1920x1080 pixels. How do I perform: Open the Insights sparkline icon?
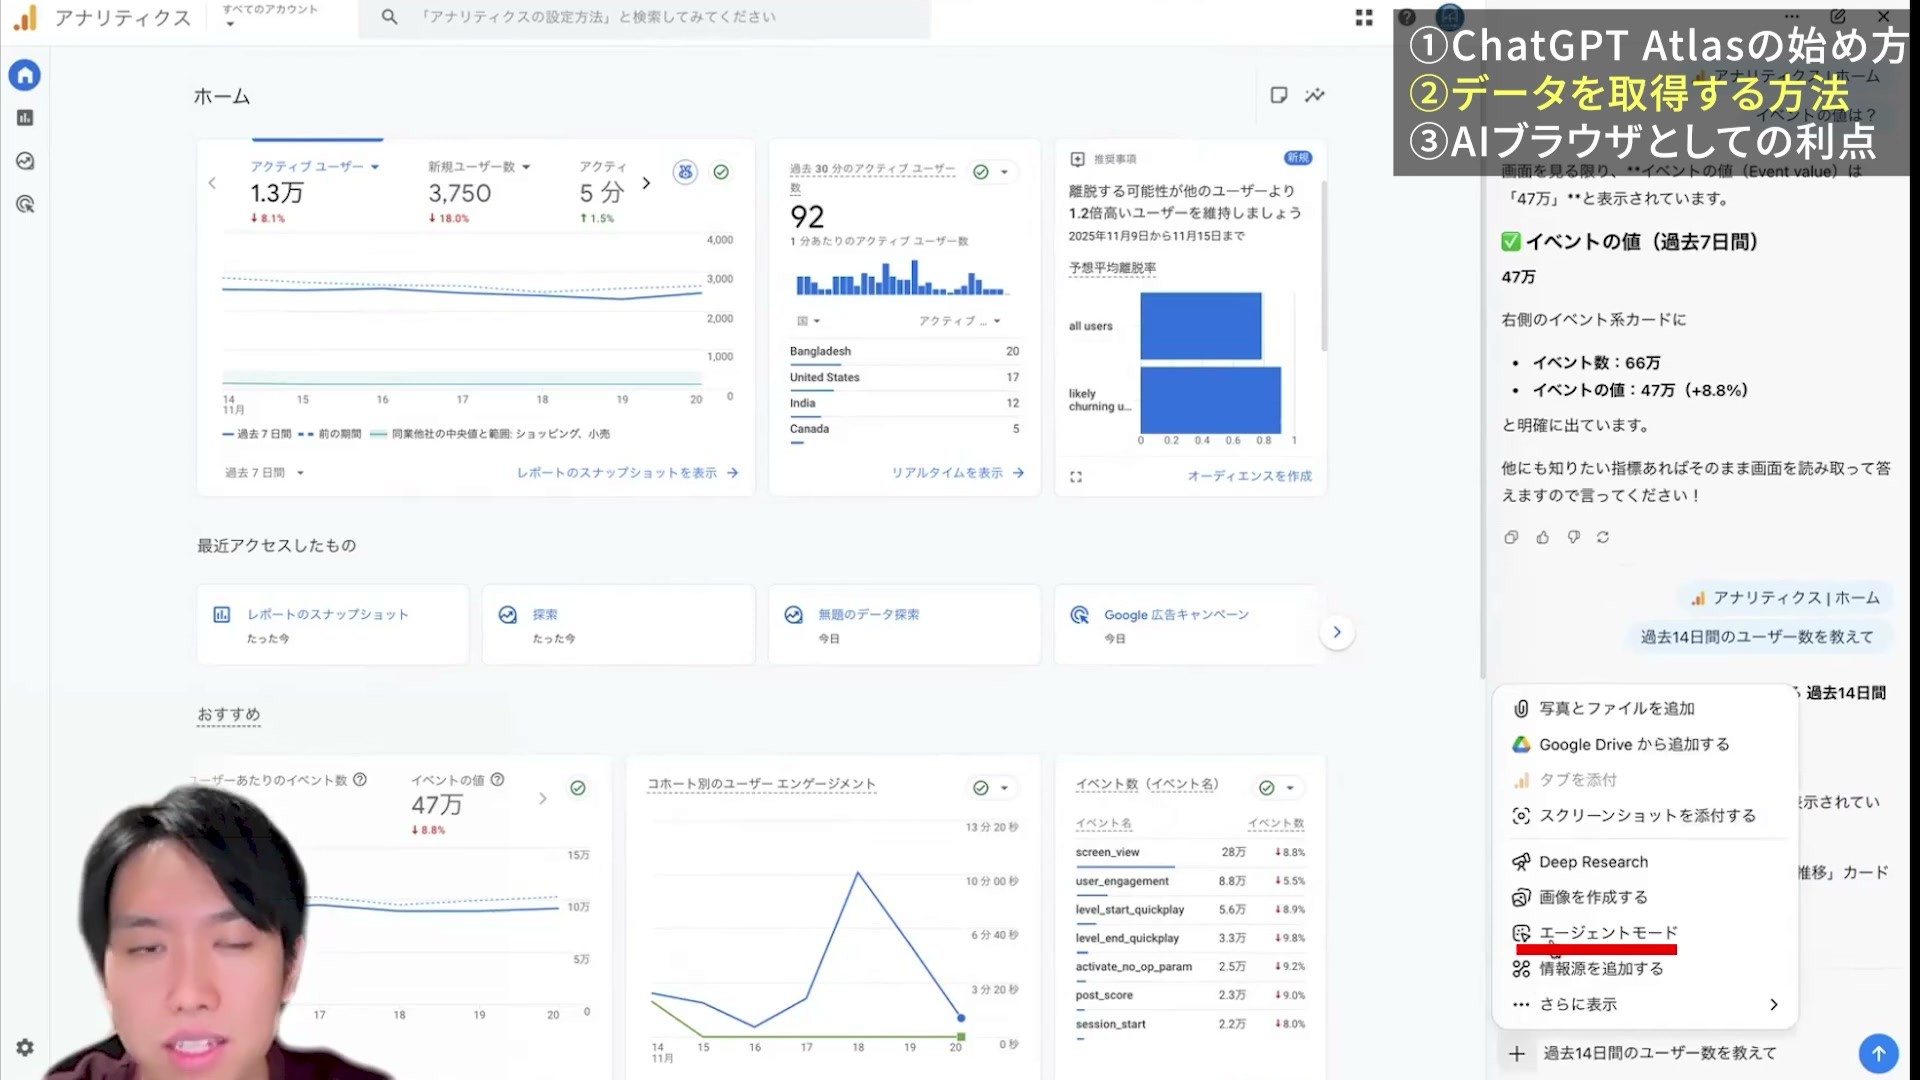point(1315,95)
